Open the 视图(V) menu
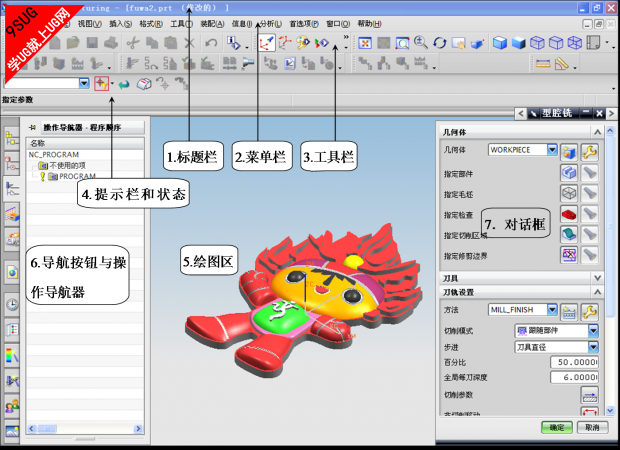This screenshot has height=450, width=620. coord(90,24)
